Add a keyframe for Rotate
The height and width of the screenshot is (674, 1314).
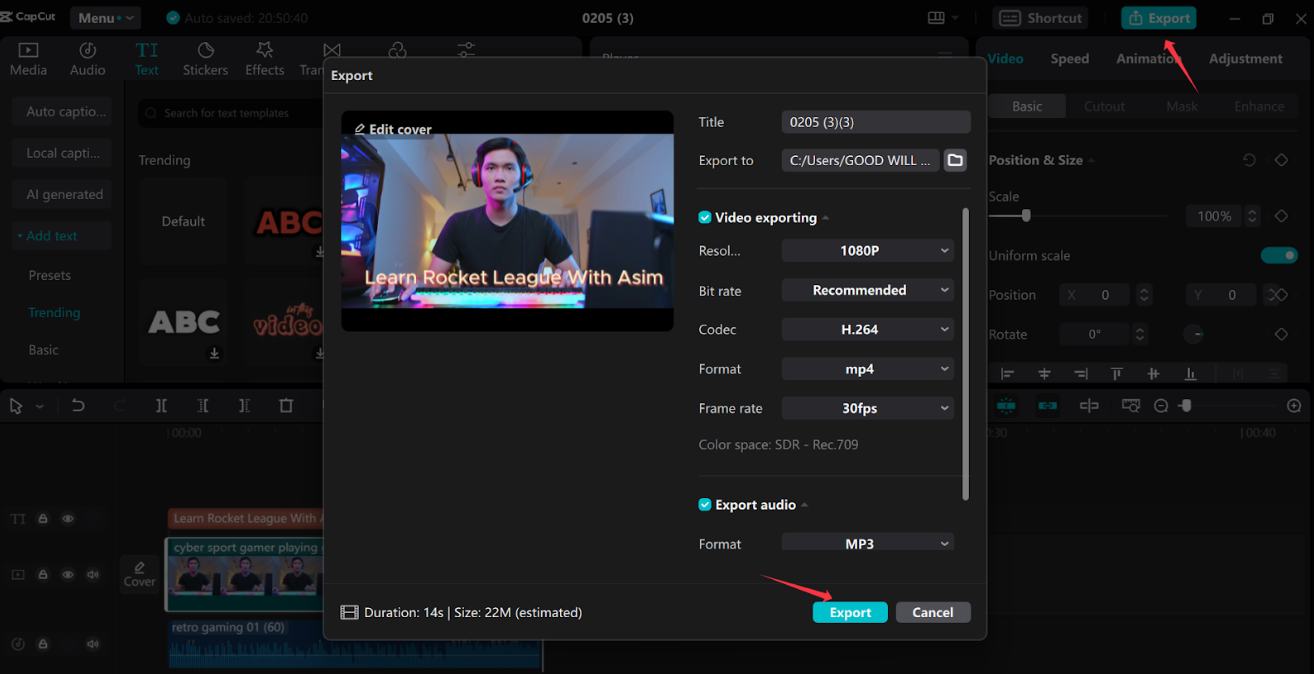click(1281, 334)
